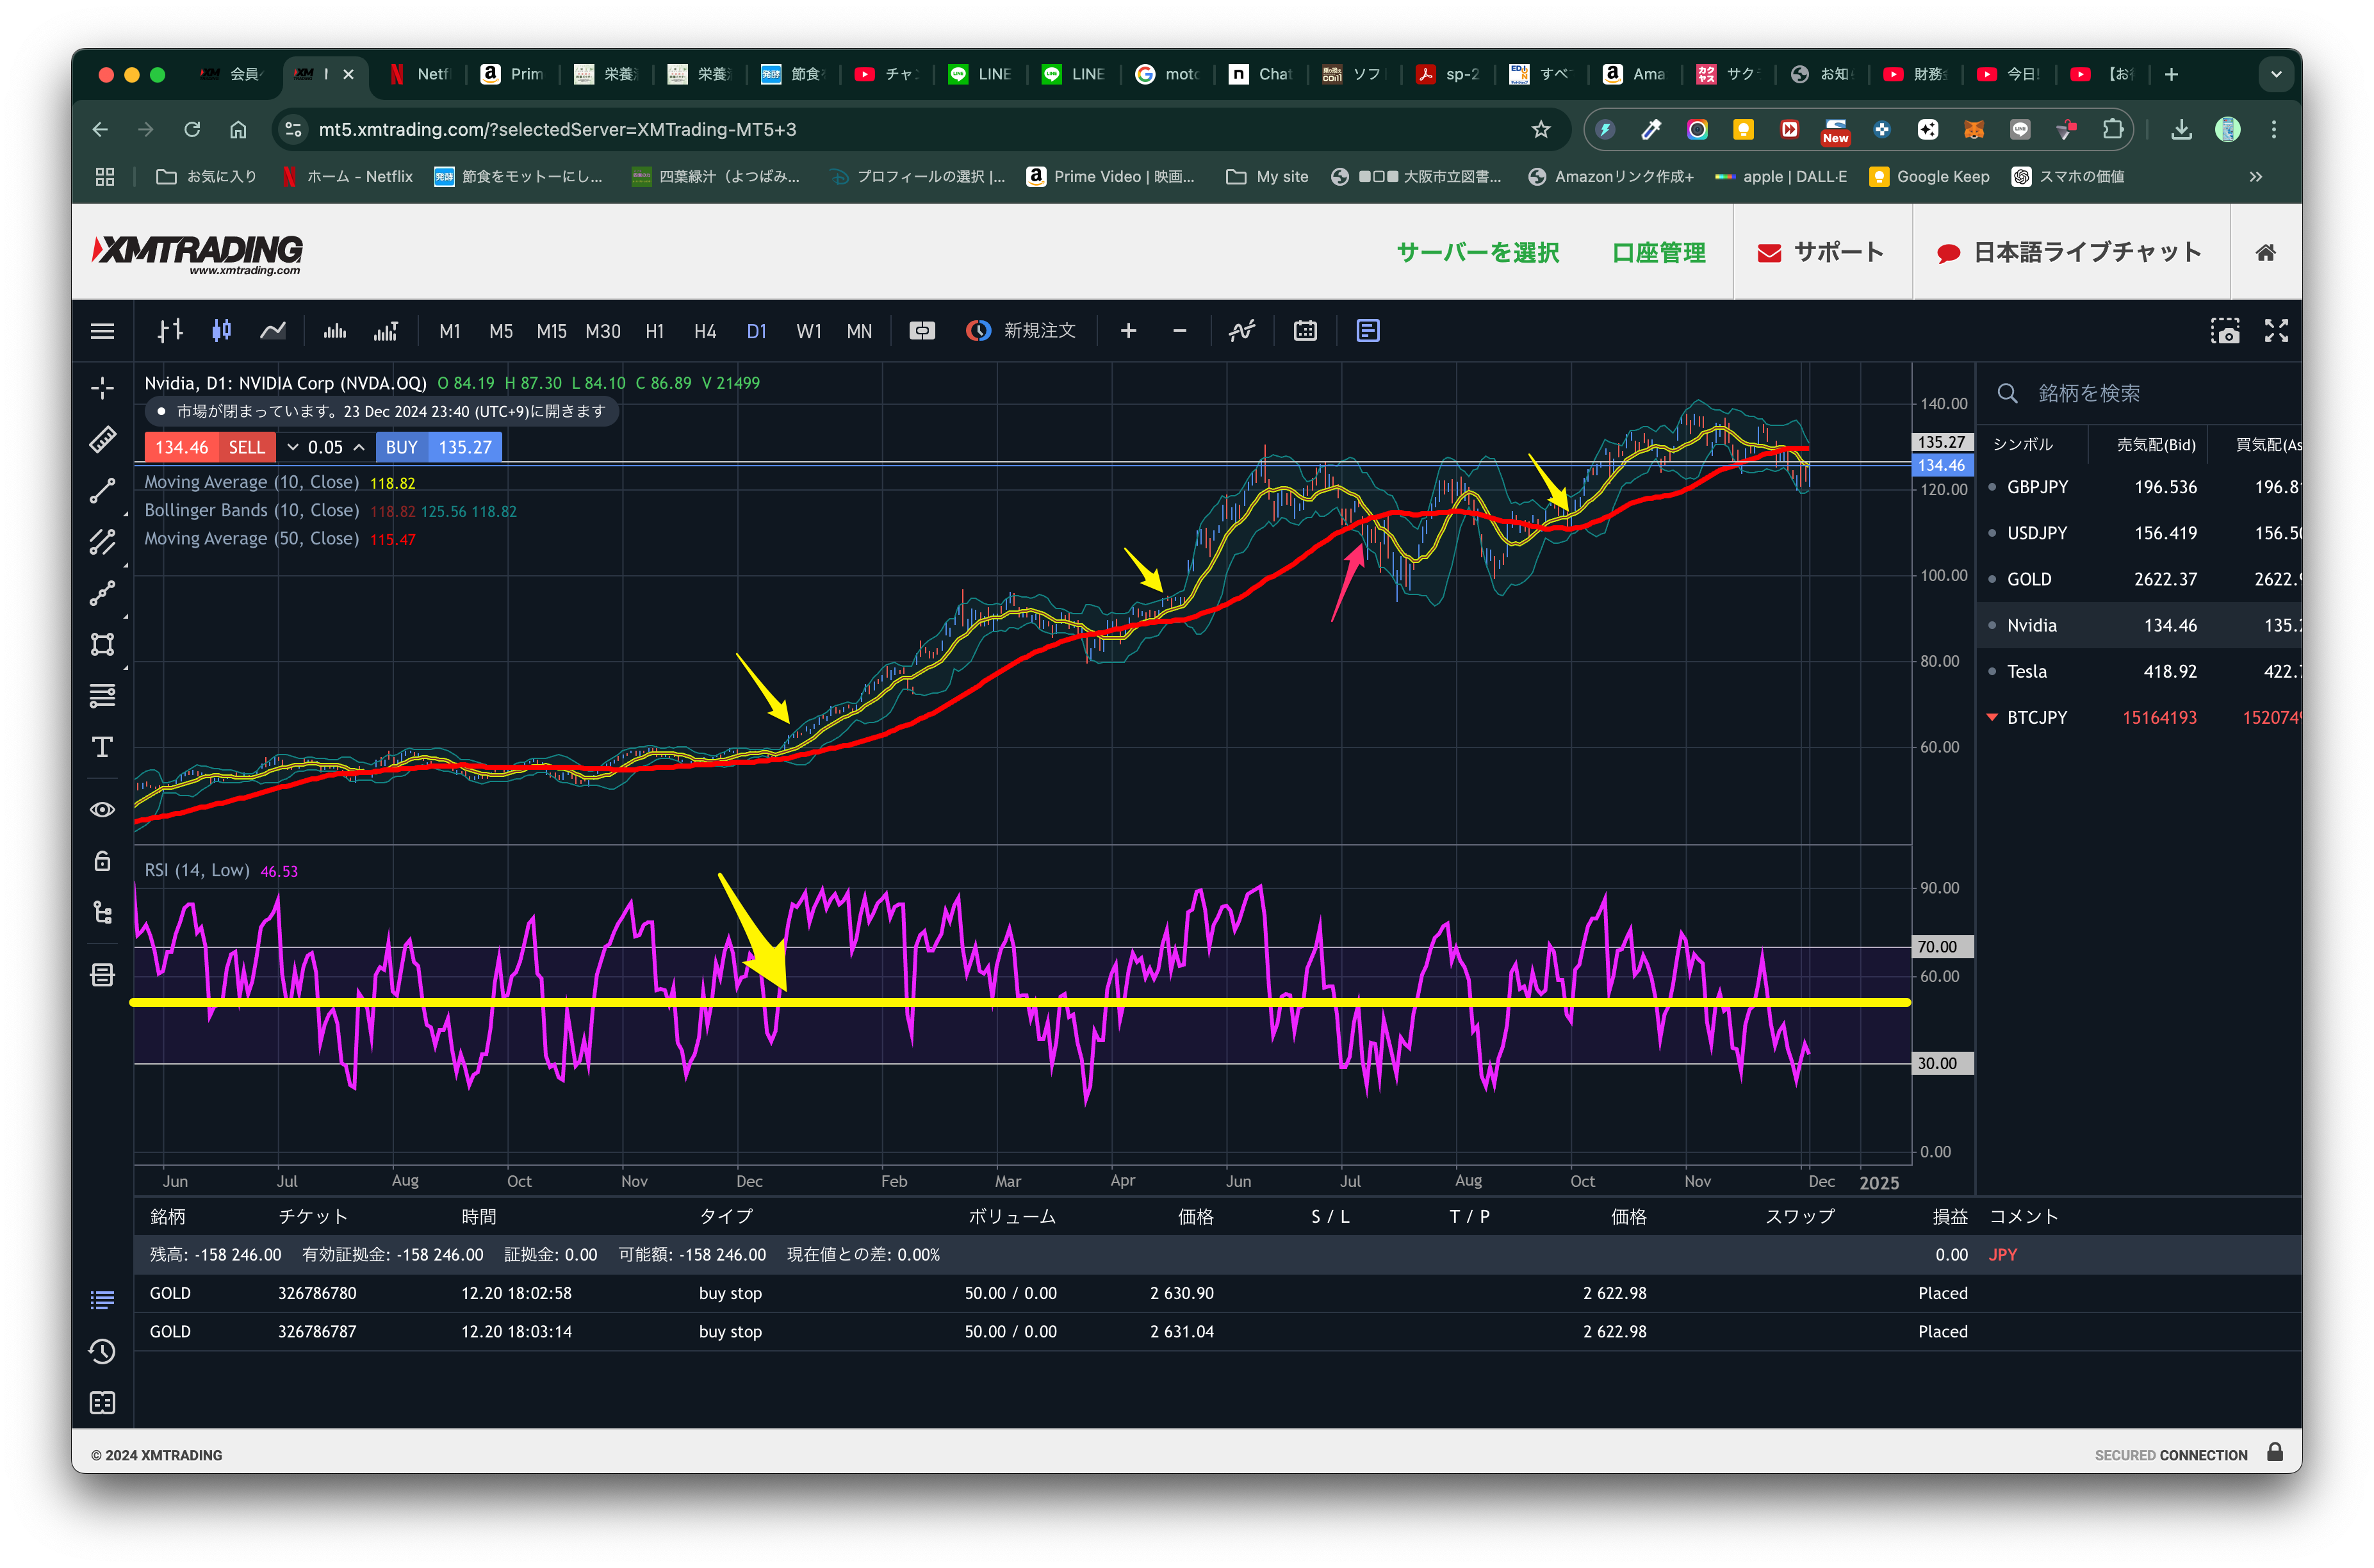
Task: Decrease the lot volume arrow
Action: tap(293, 447)
